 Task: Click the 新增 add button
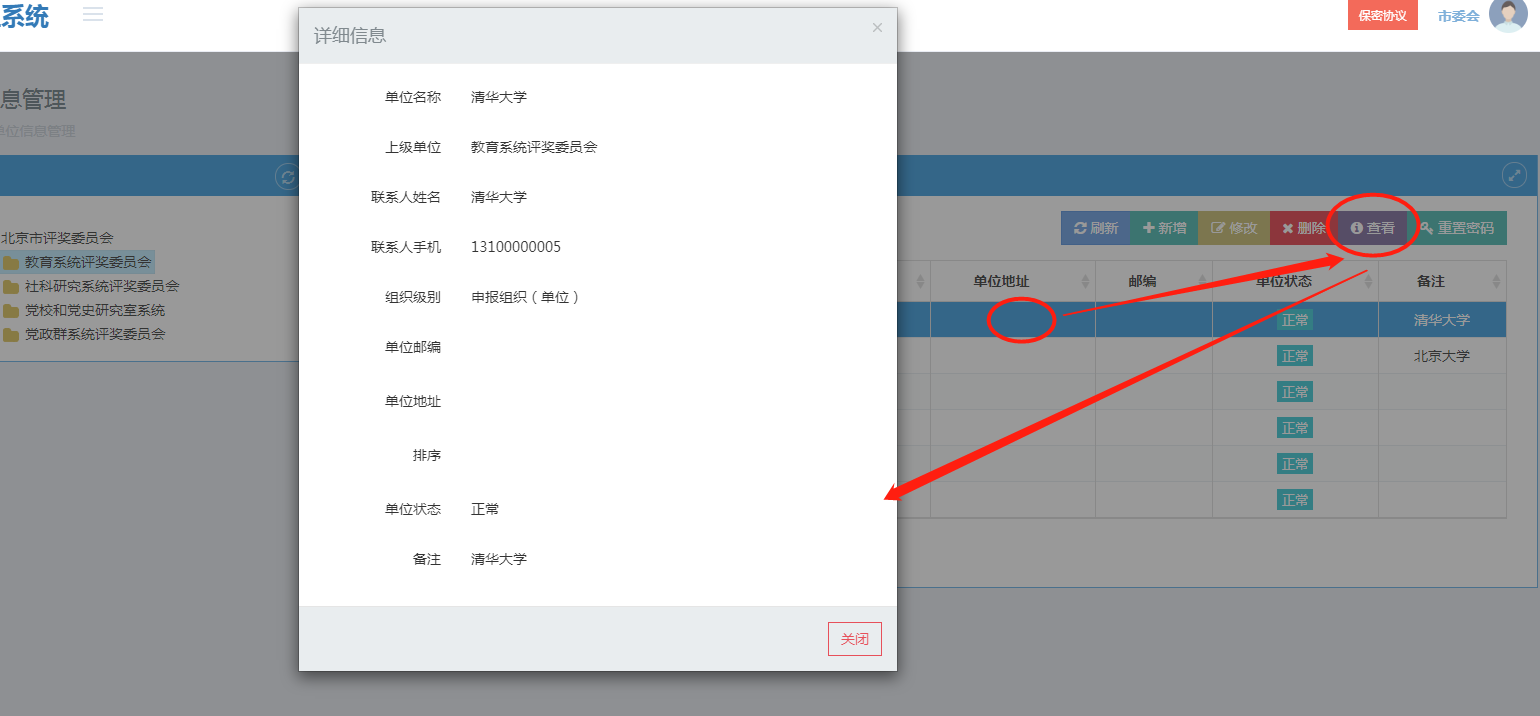tap(1164, 228)
